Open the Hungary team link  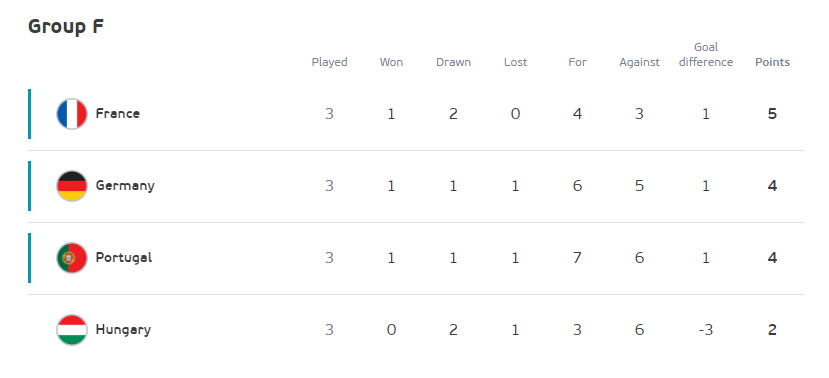tap(123, 329)
